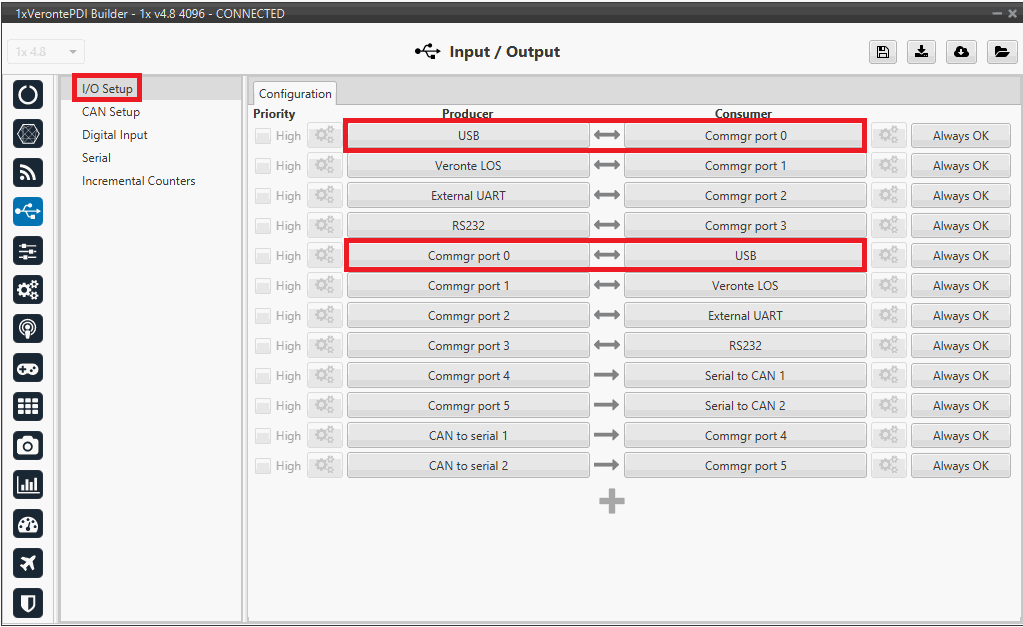Check High priority for CAN to serial 2
This screenshot has width=1023, height=627.
263,466
